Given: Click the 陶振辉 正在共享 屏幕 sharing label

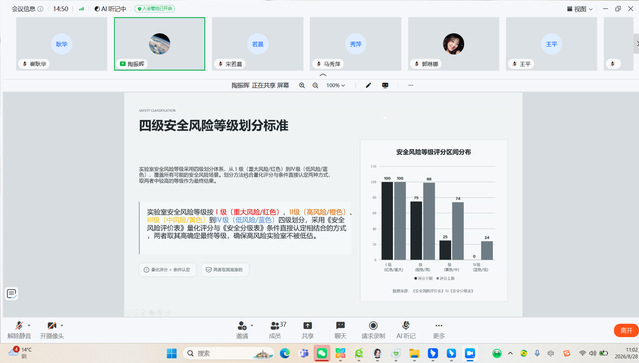Looking at the screenshot, I should [x=260, y=86].
